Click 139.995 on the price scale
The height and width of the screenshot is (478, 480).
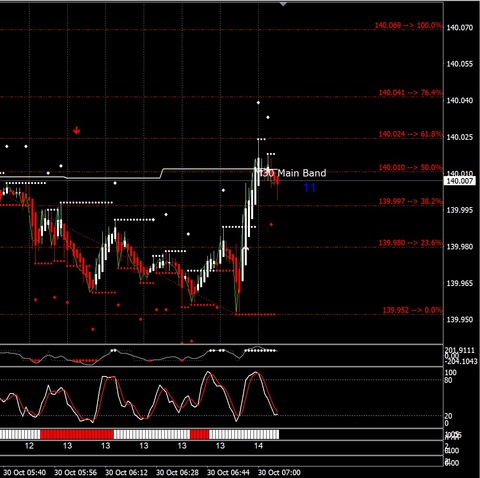tap(460, 210)
